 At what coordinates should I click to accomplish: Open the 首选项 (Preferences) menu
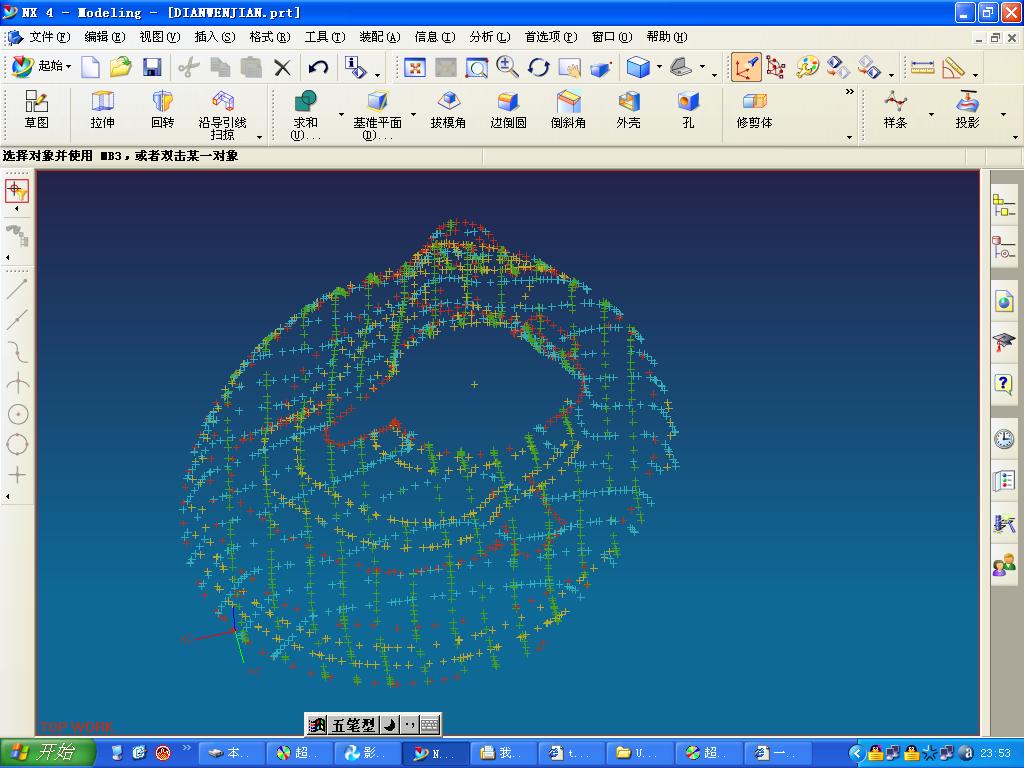(551, 37)
